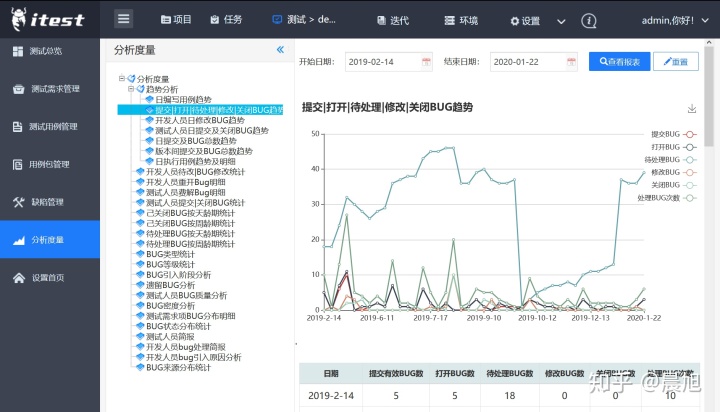Select 开发人员日修改BUG趋势 tree item
The height and width of the screenshot is (412, 720).
click(200, 120)
